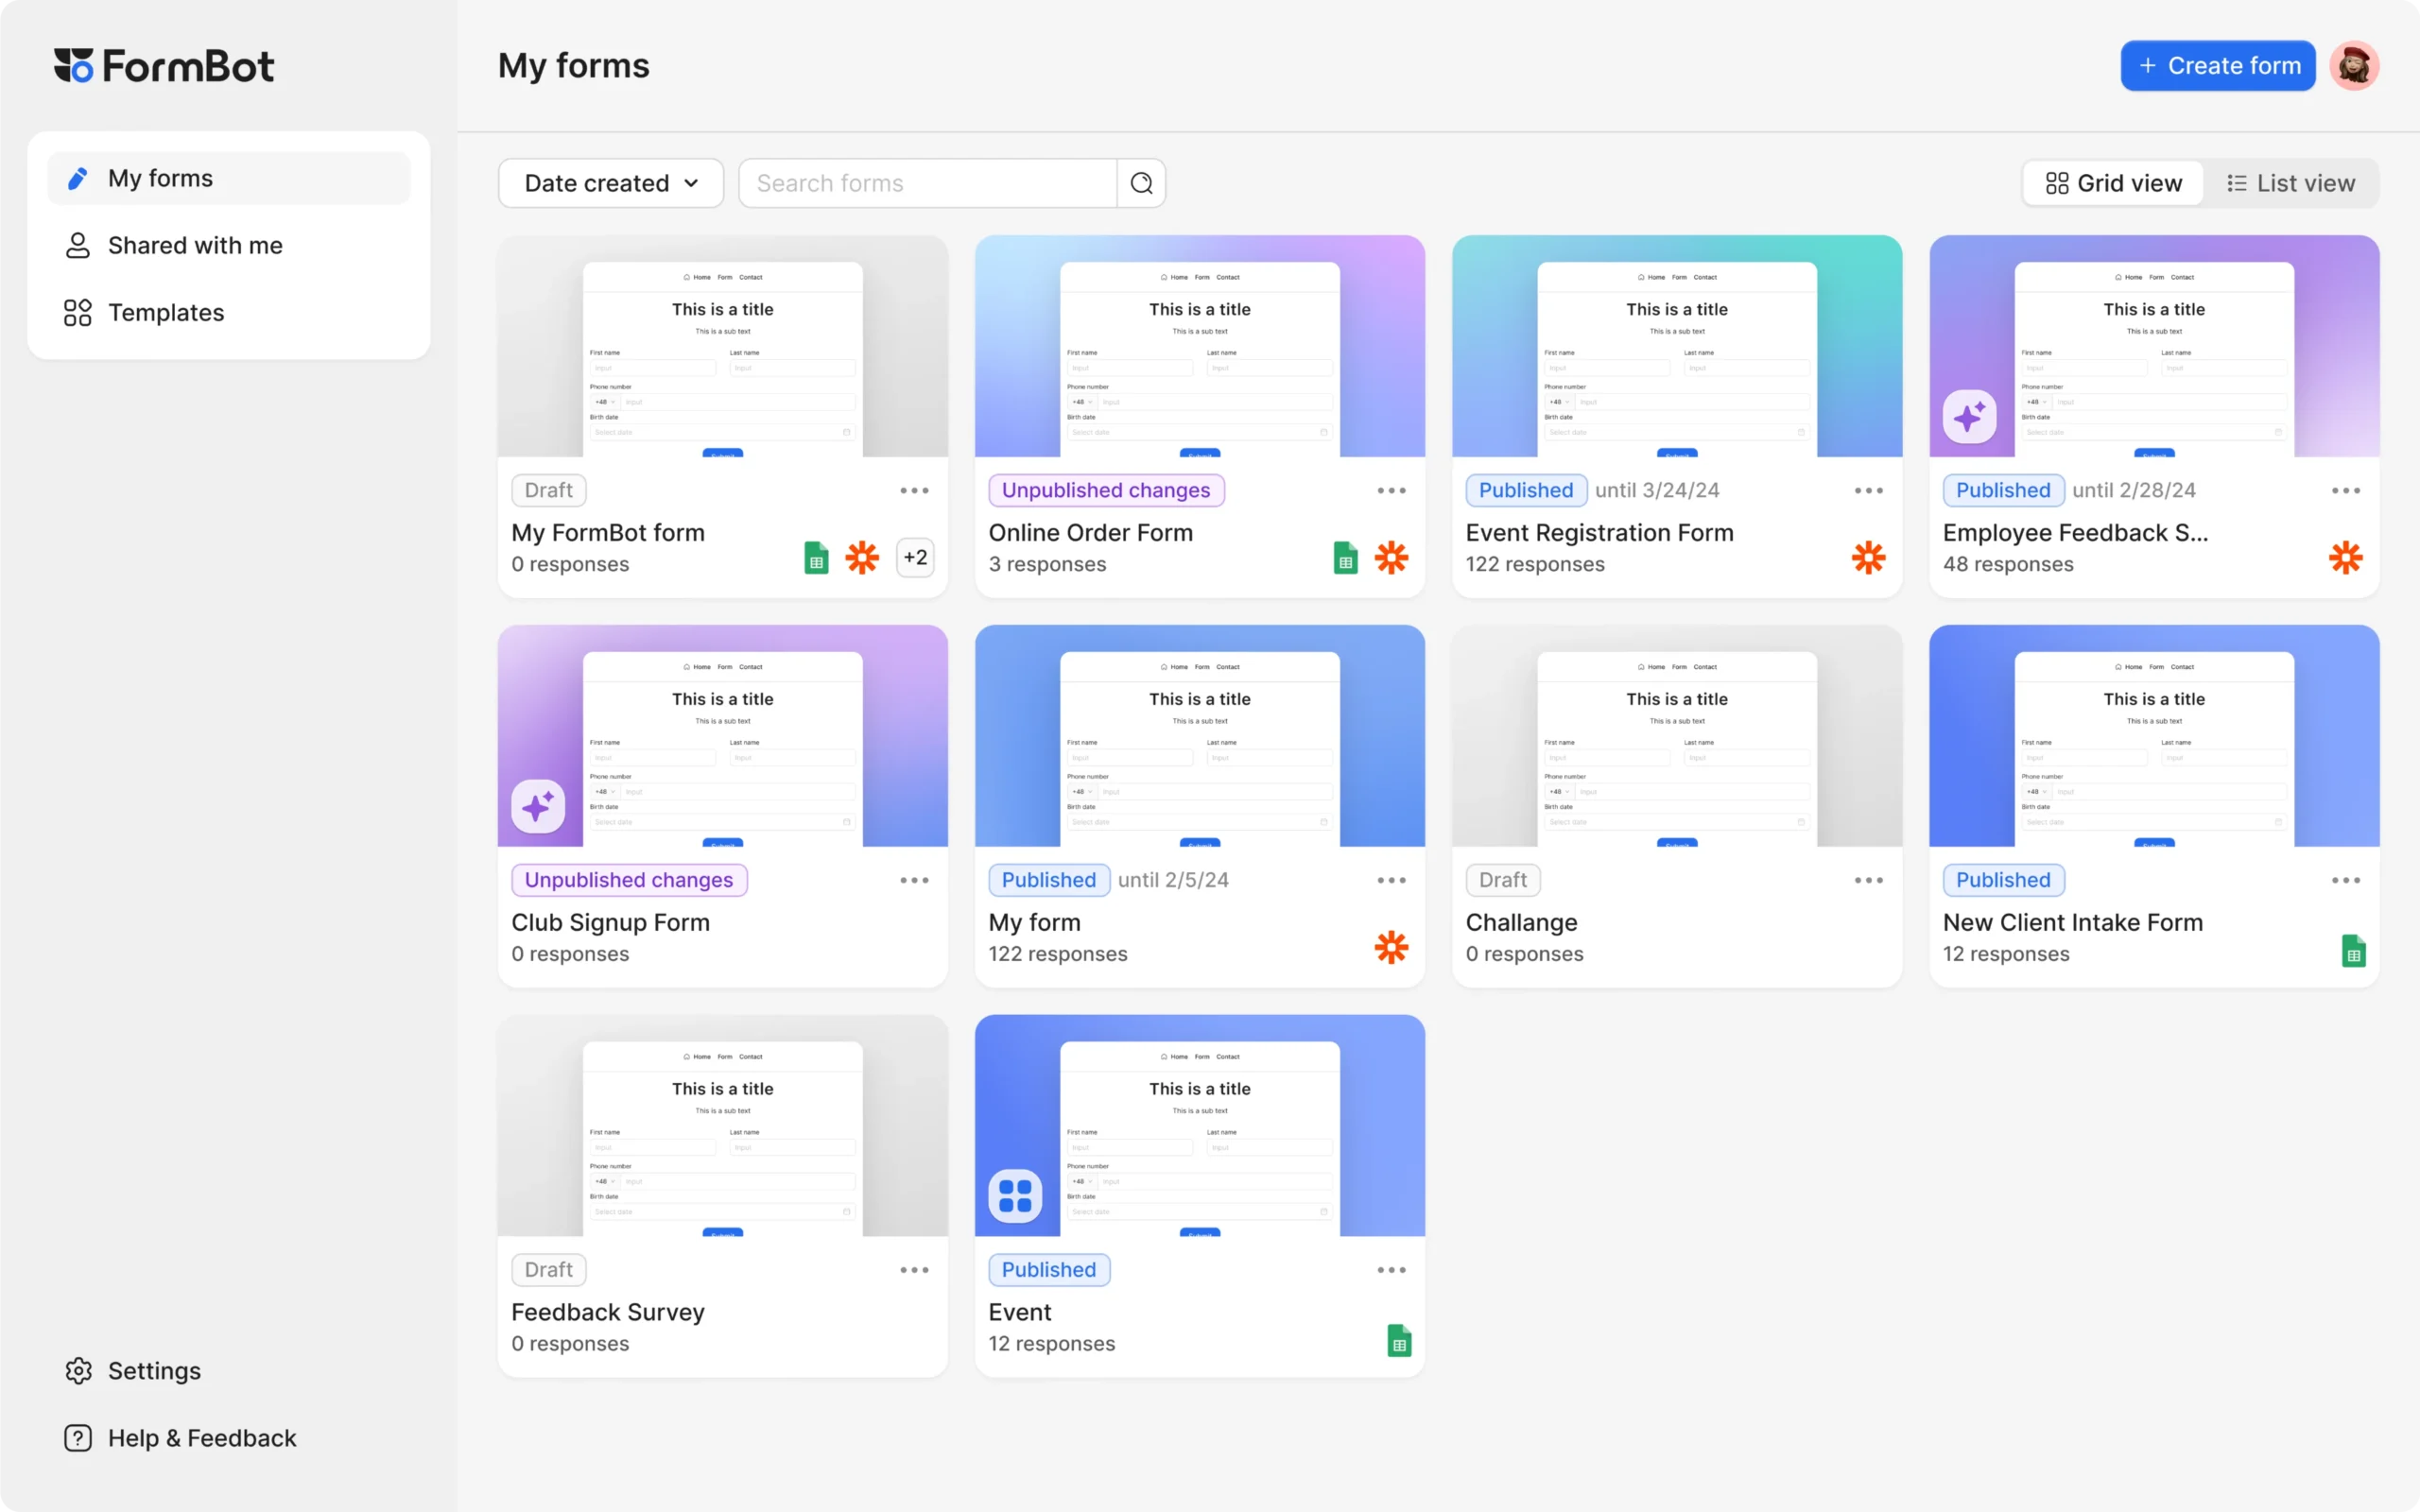
Task: Open more options for Feedback Survey
Action: 914,1270
